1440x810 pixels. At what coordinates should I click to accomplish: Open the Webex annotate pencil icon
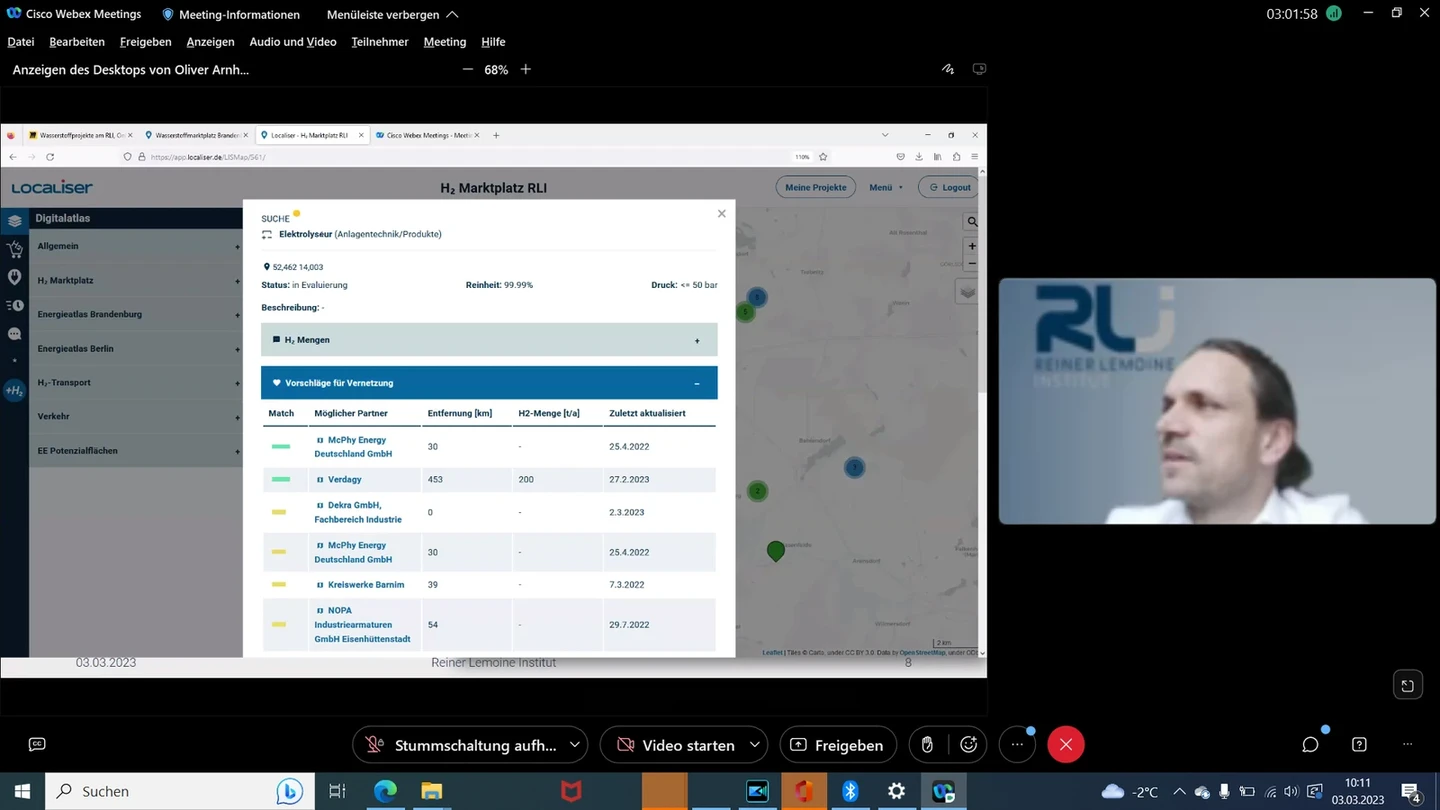[947, 69]
